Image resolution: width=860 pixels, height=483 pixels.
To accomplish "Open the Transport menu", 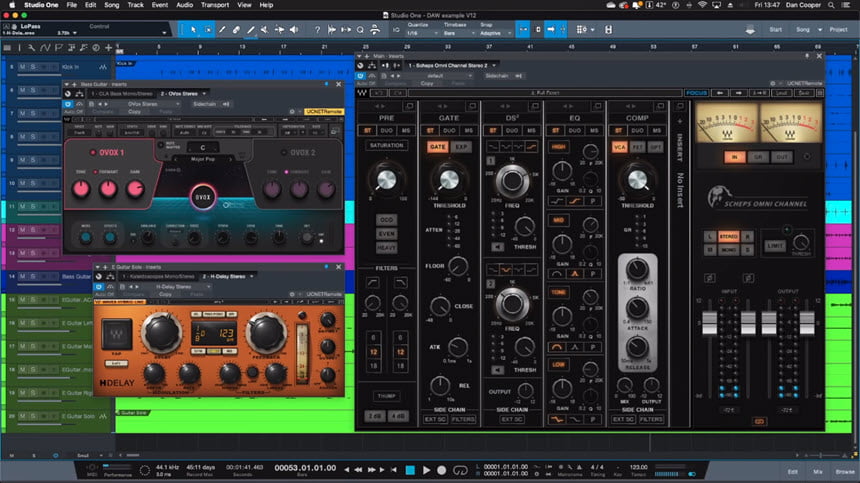I will pos(215,5).
